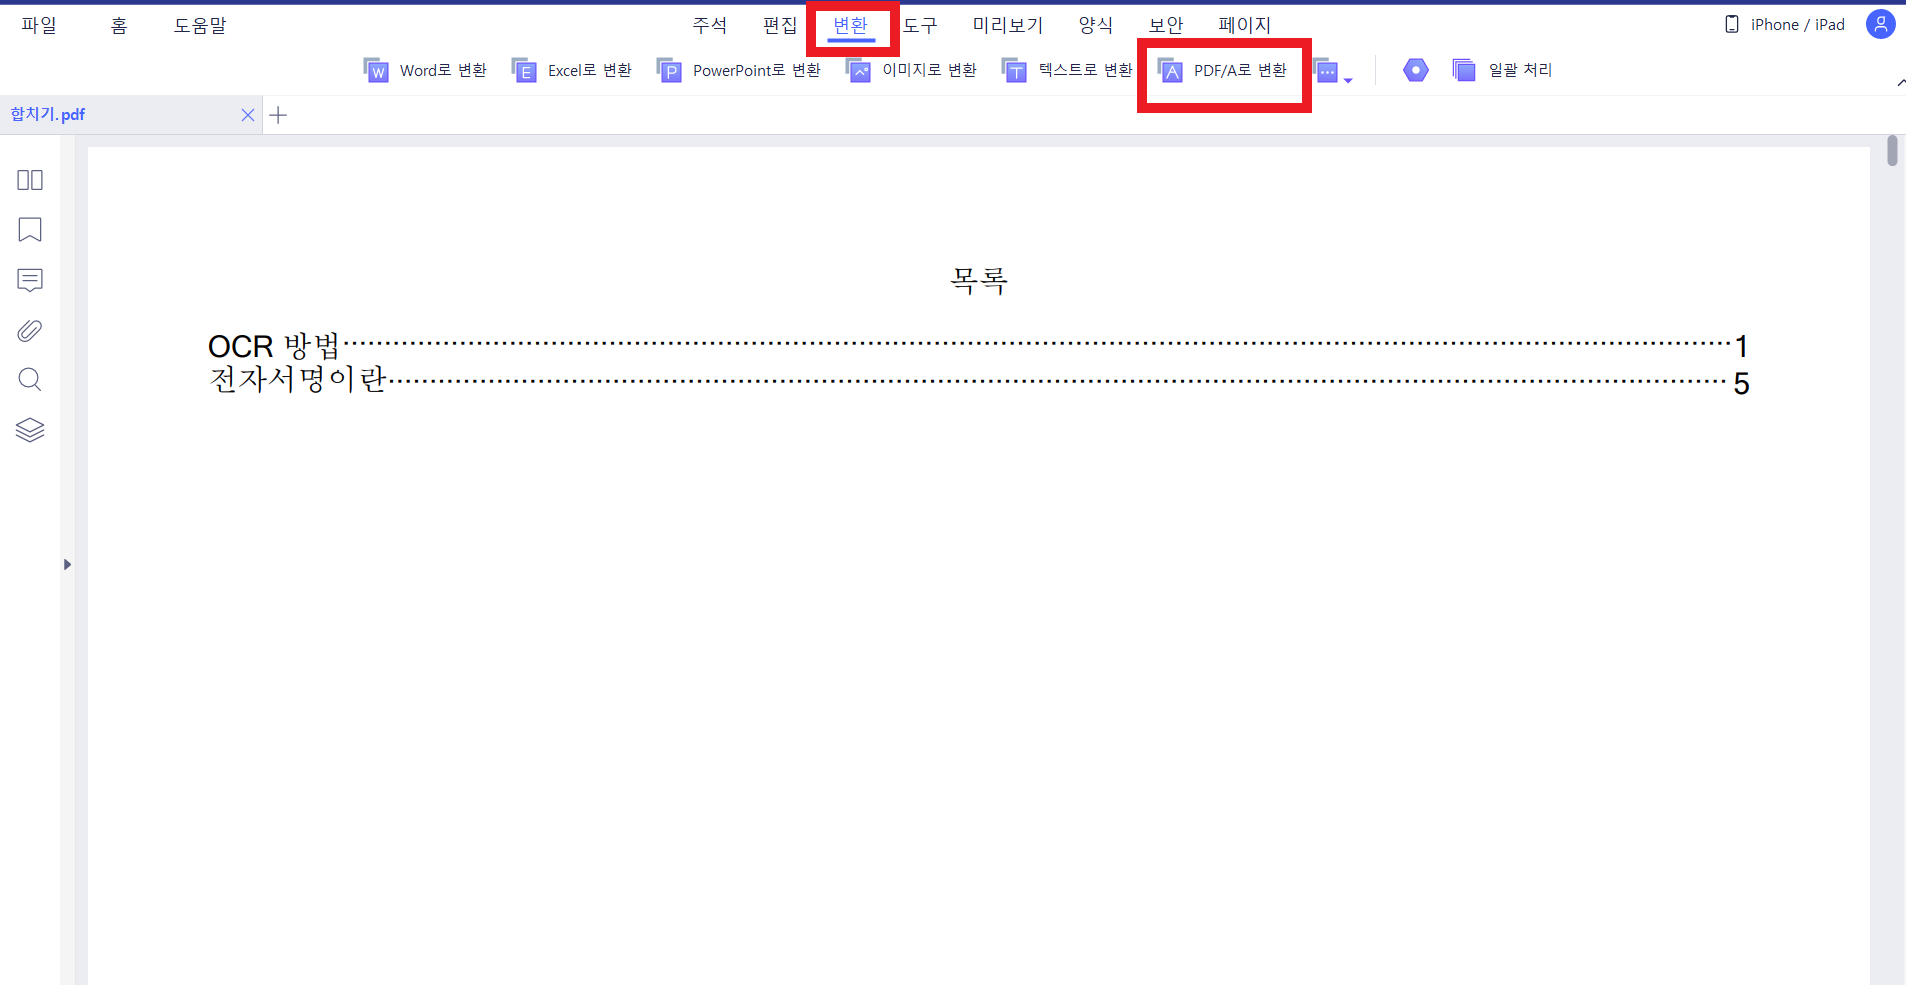
Task: Open the 파일 menu
Action: pos(39,25)
